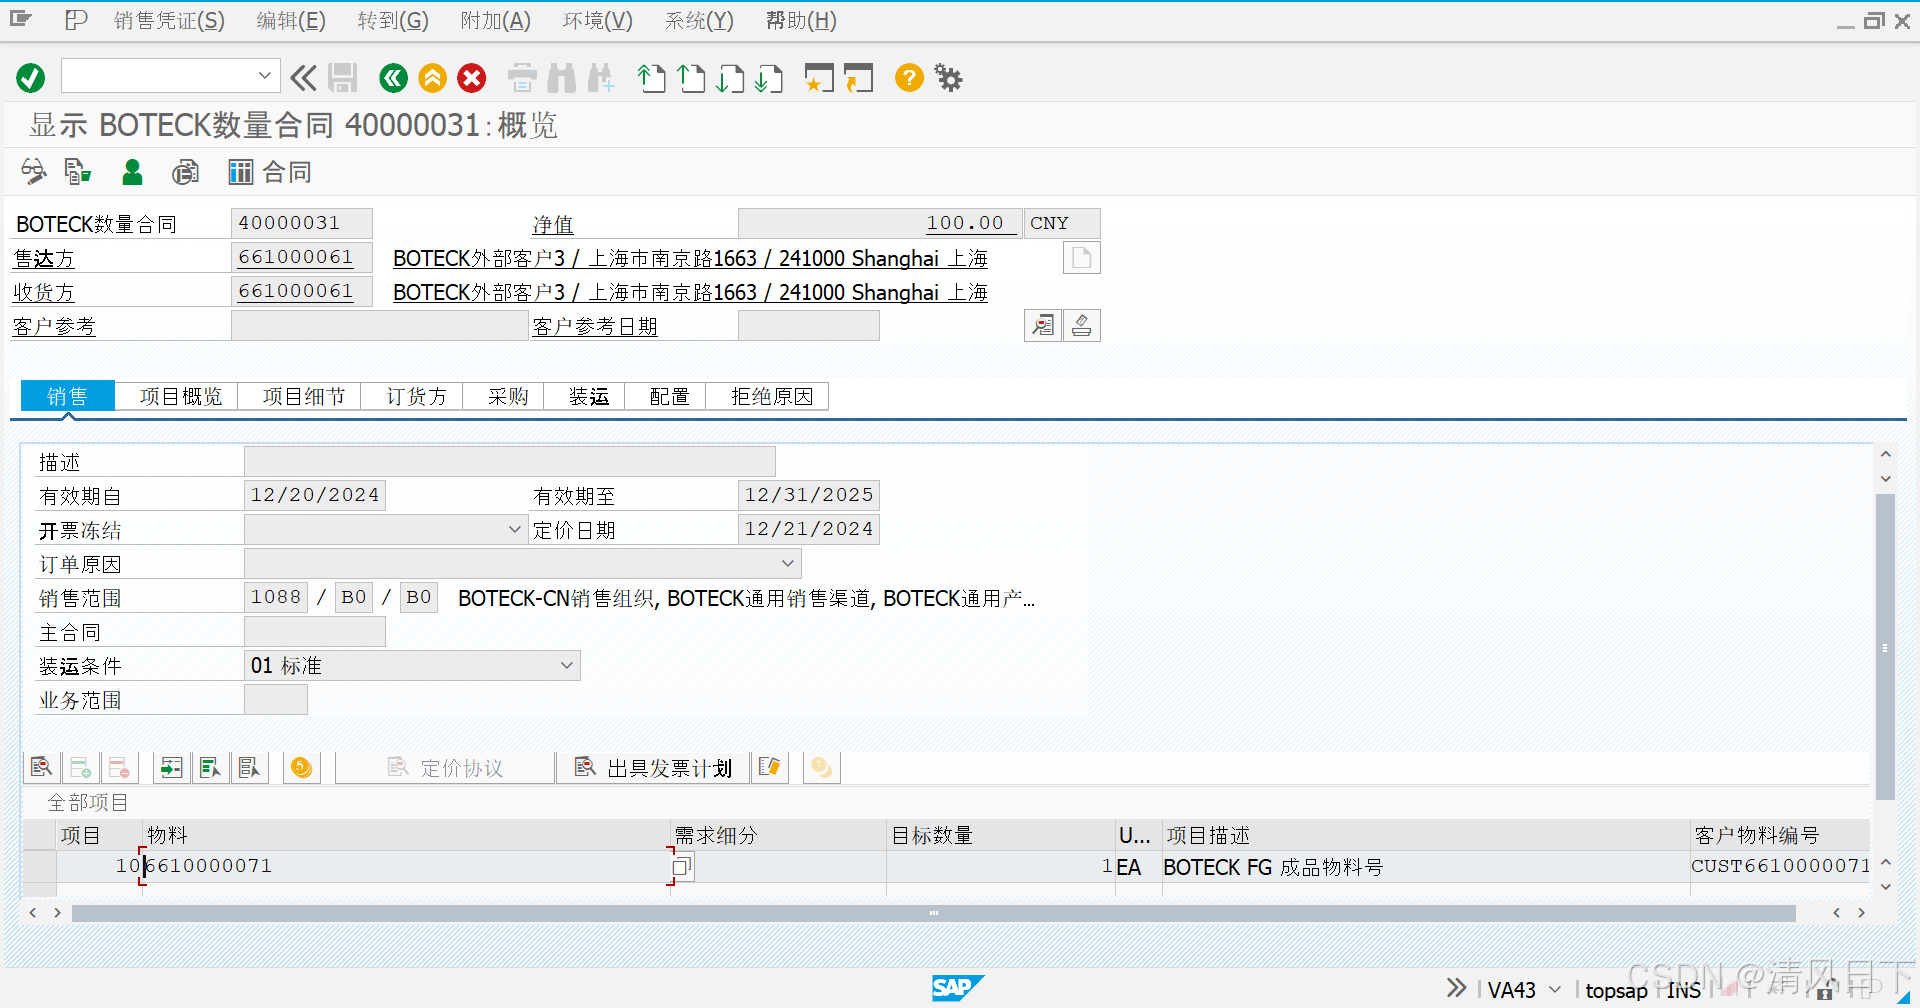The width and height of the screenshot is (1920, 1008).
Task: Click the Save icon
Action: (x=342, y=77)
